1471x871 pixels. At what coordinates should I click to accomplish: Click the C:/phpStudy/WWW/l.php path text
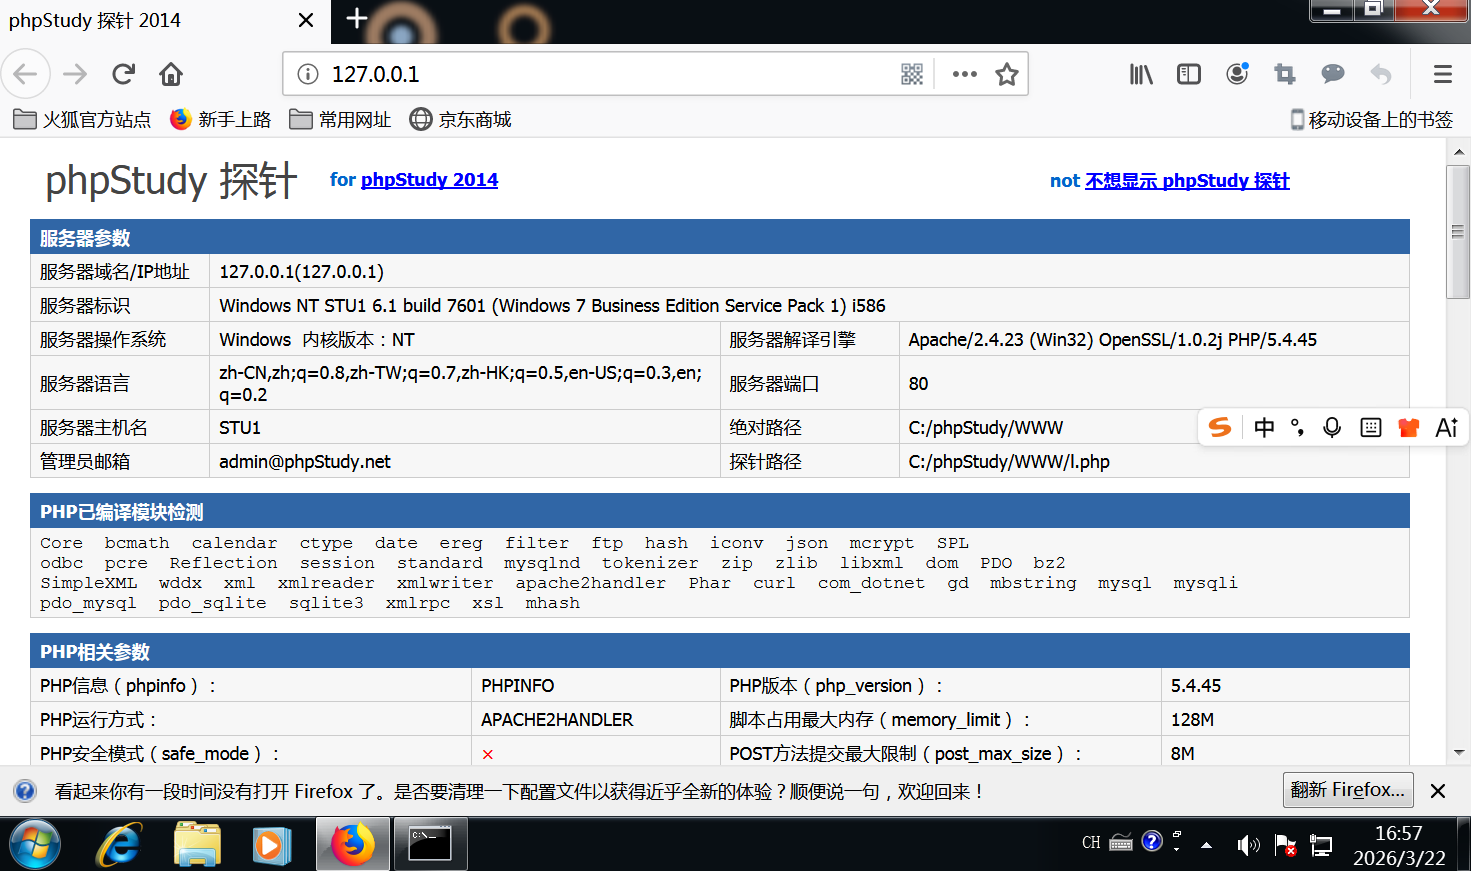pos(1009,462)
